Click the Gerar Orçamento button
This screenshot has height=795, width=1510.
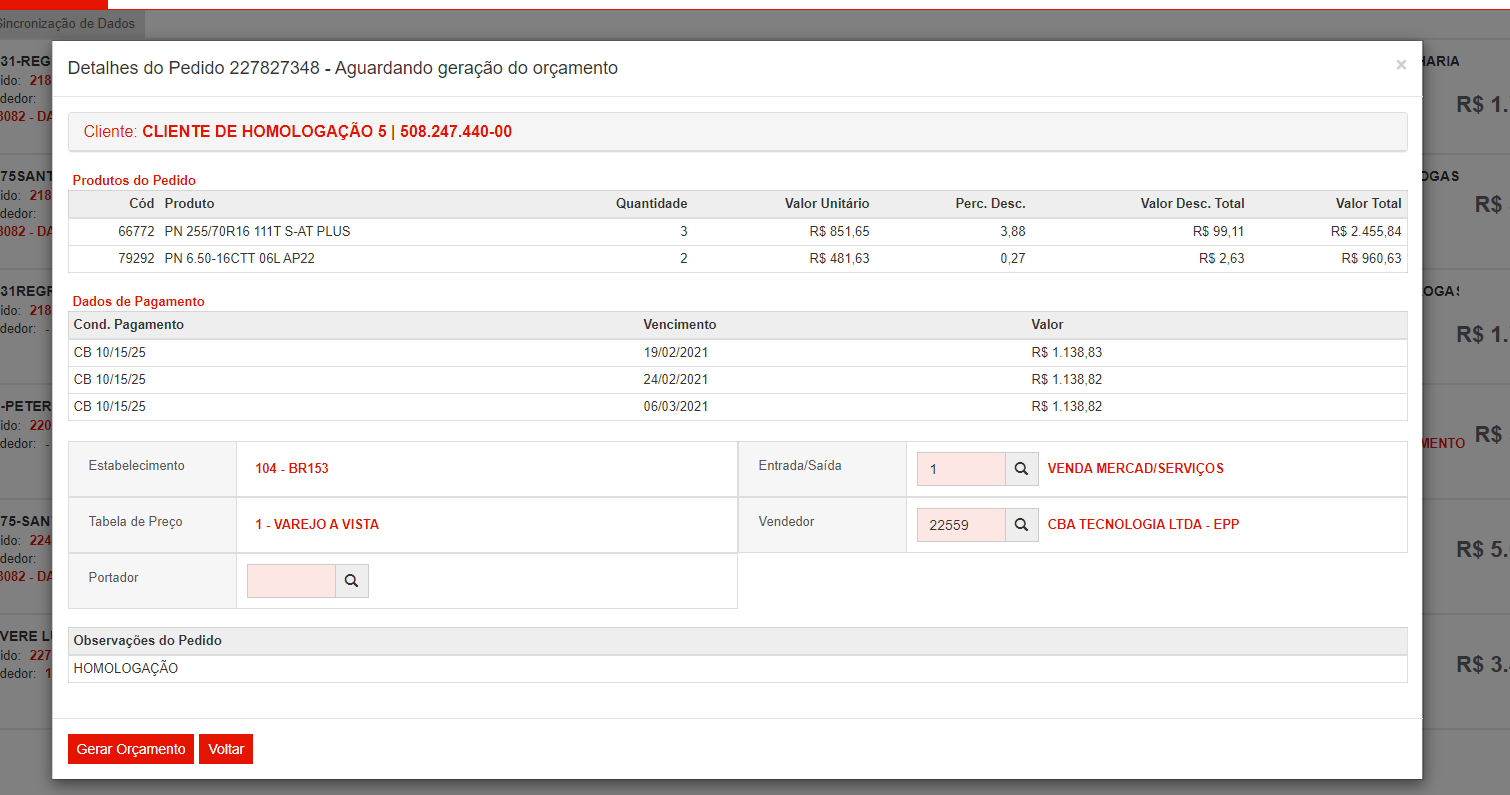(131, 749)
